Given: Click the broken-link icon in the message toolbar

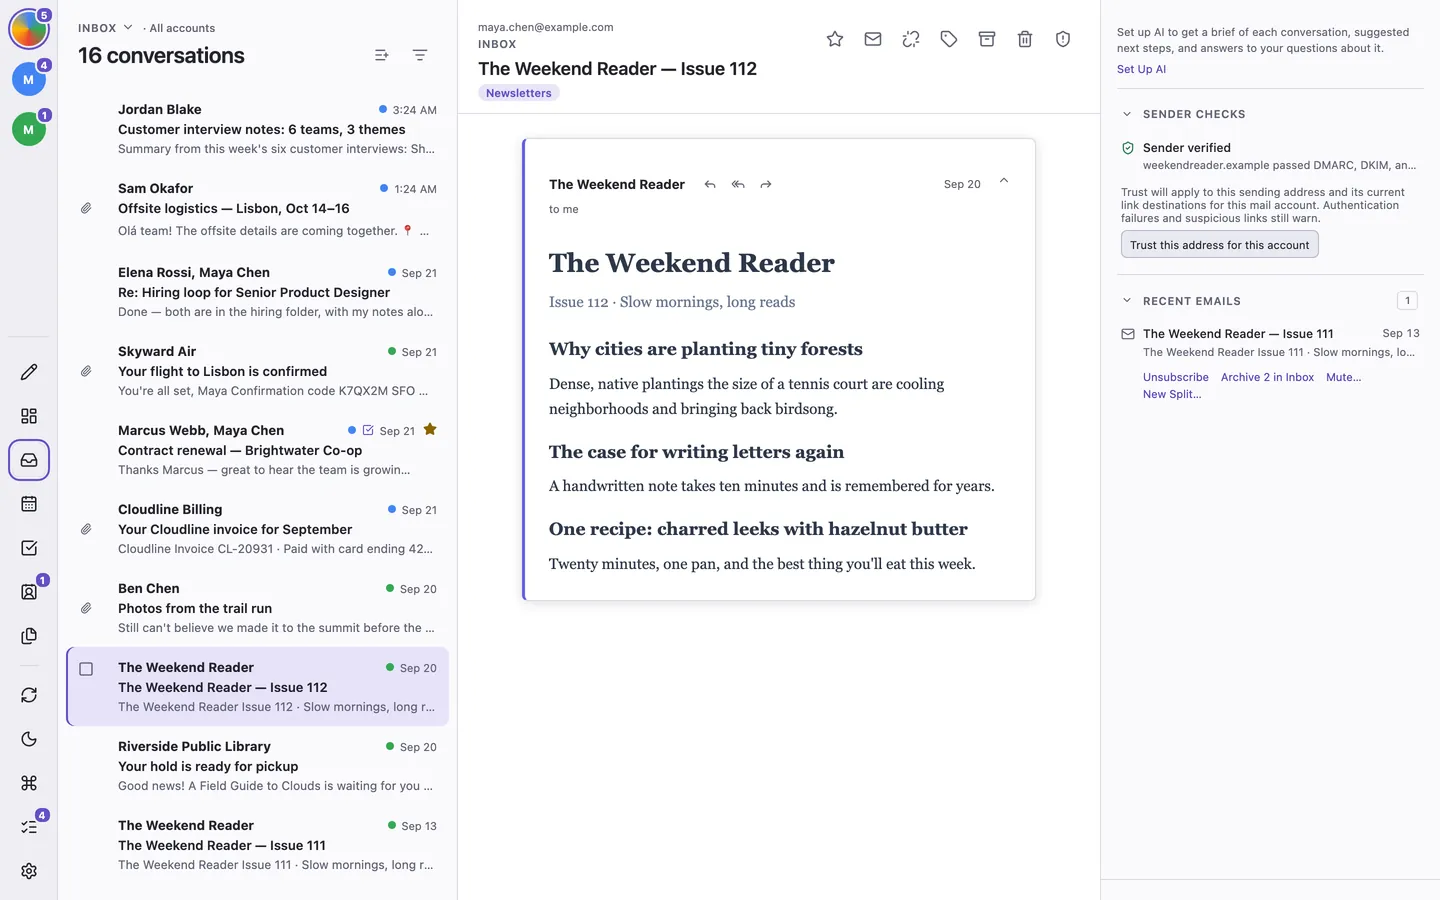Looking at the screenshot, I should pos(911,39).
